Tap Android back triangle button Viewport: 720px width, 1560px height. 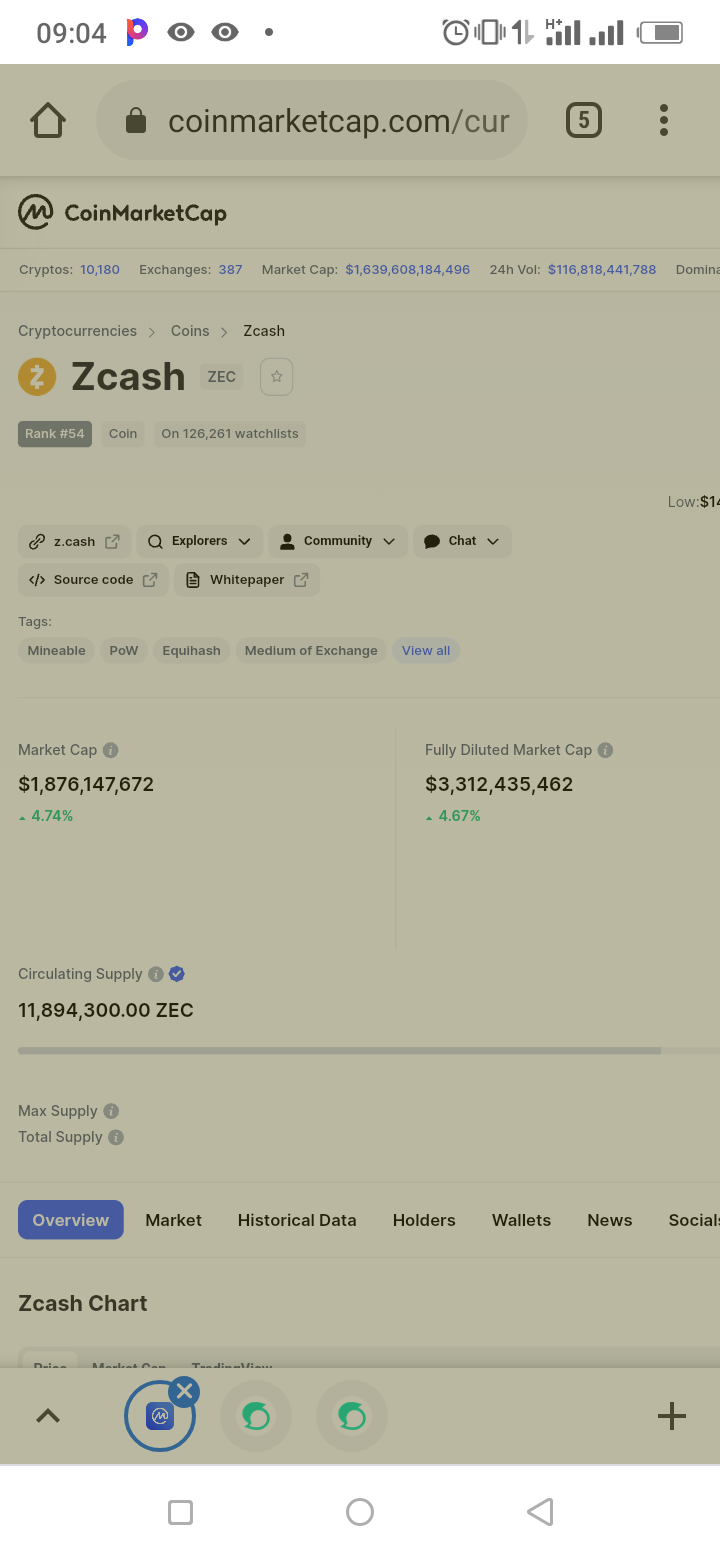click(x=540, y=1512)
